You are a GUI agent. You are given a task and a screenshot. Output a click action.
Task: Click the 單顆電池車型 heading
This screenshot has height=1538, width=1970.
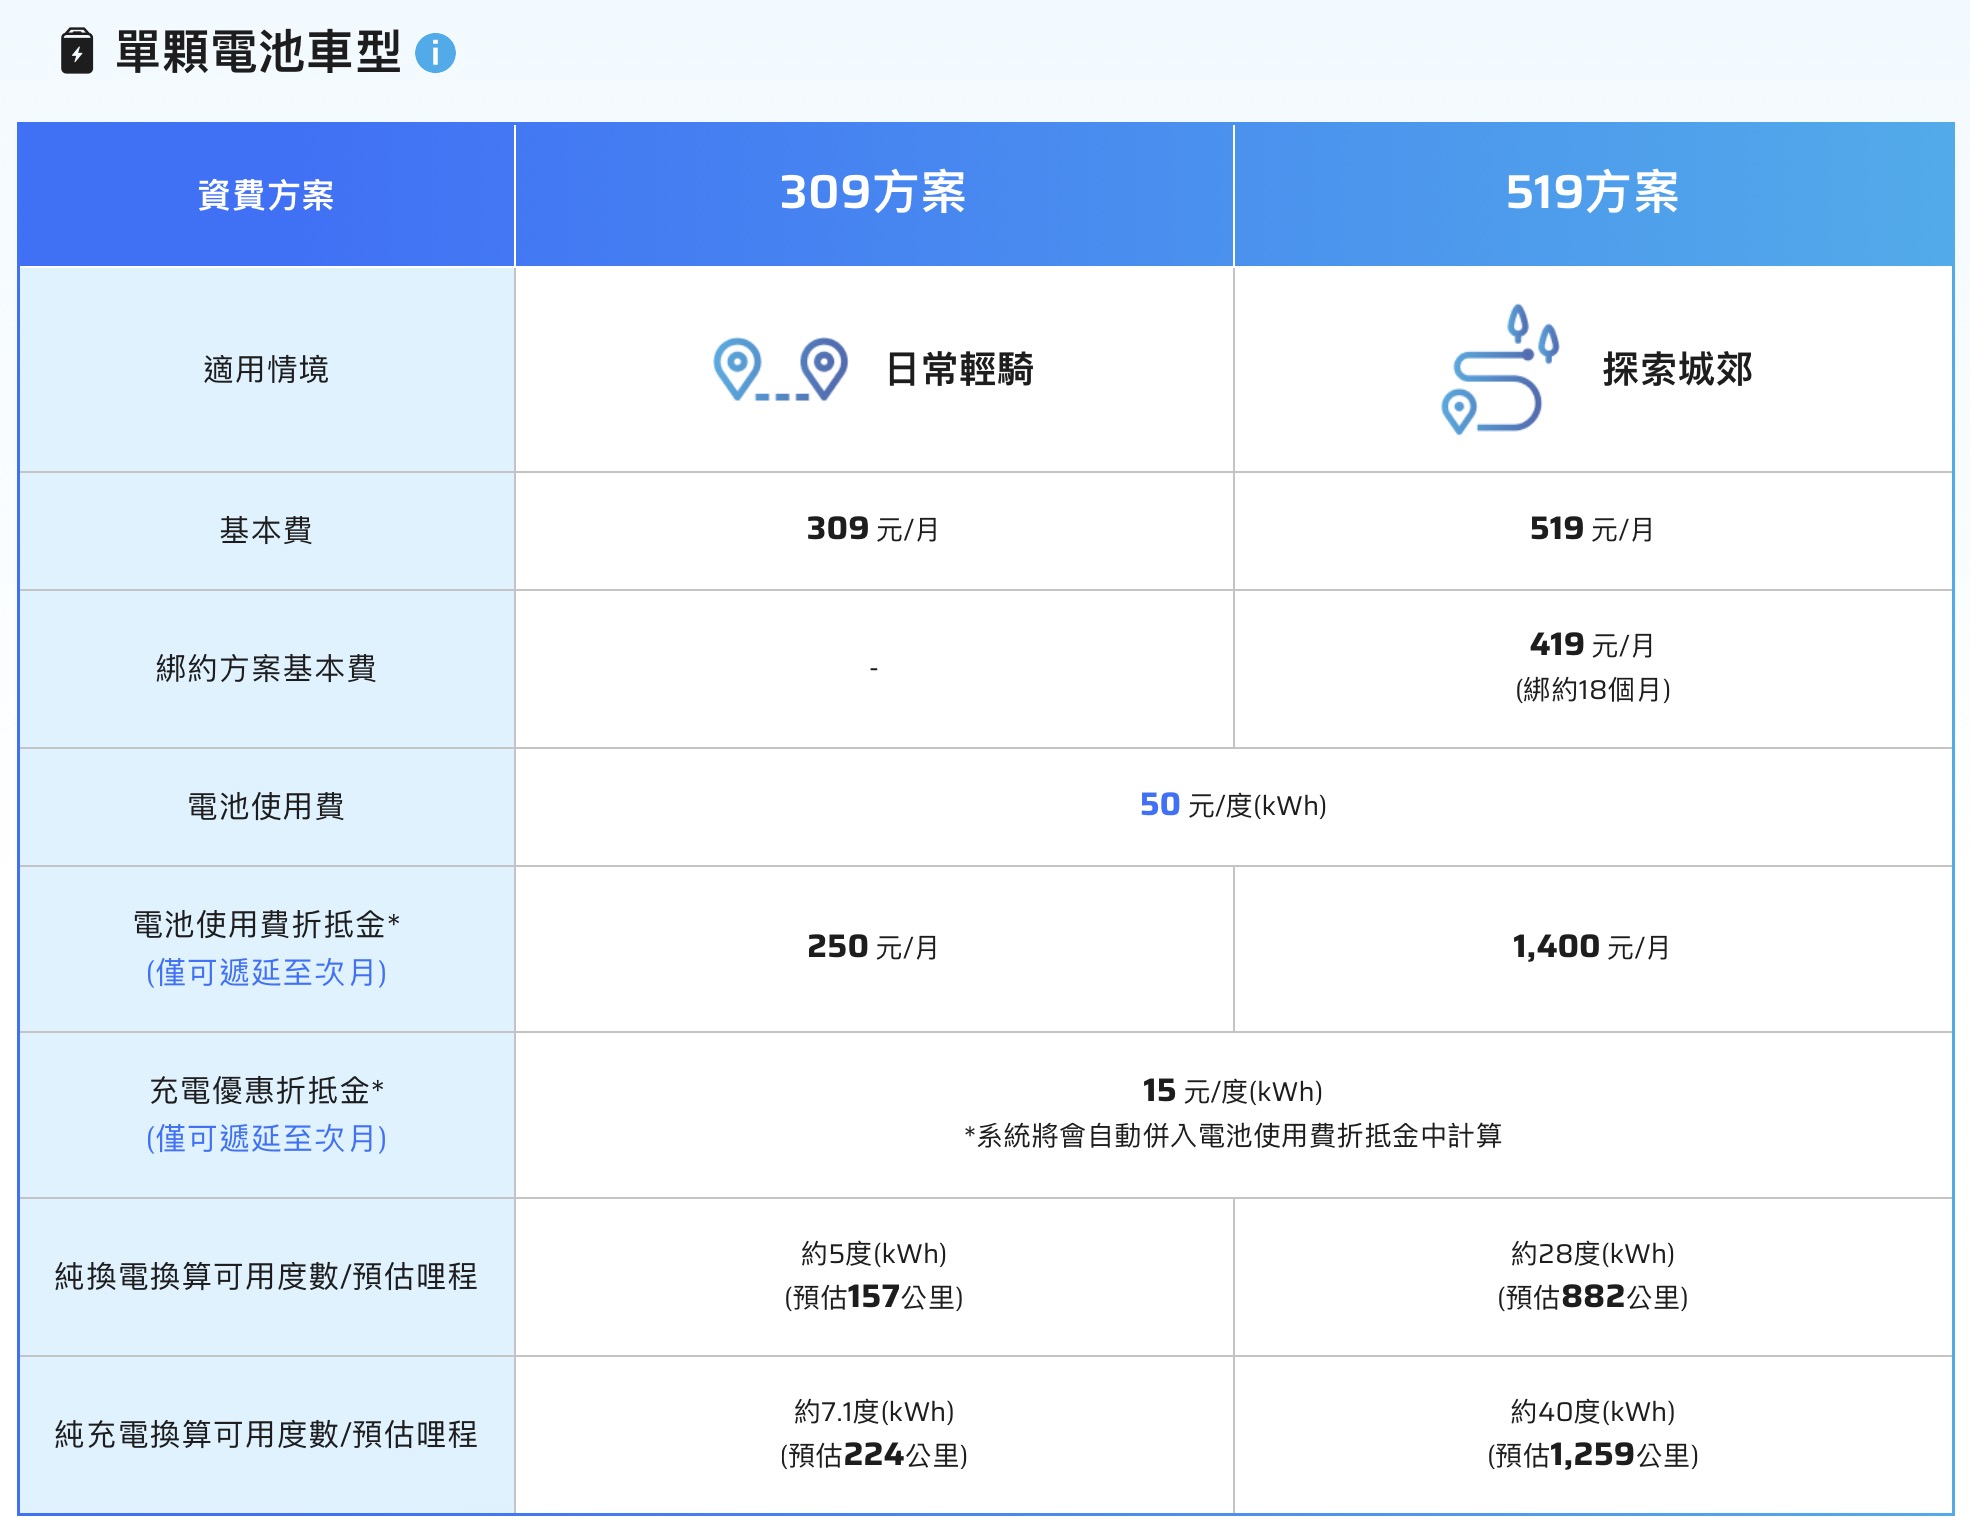point(258,52)
